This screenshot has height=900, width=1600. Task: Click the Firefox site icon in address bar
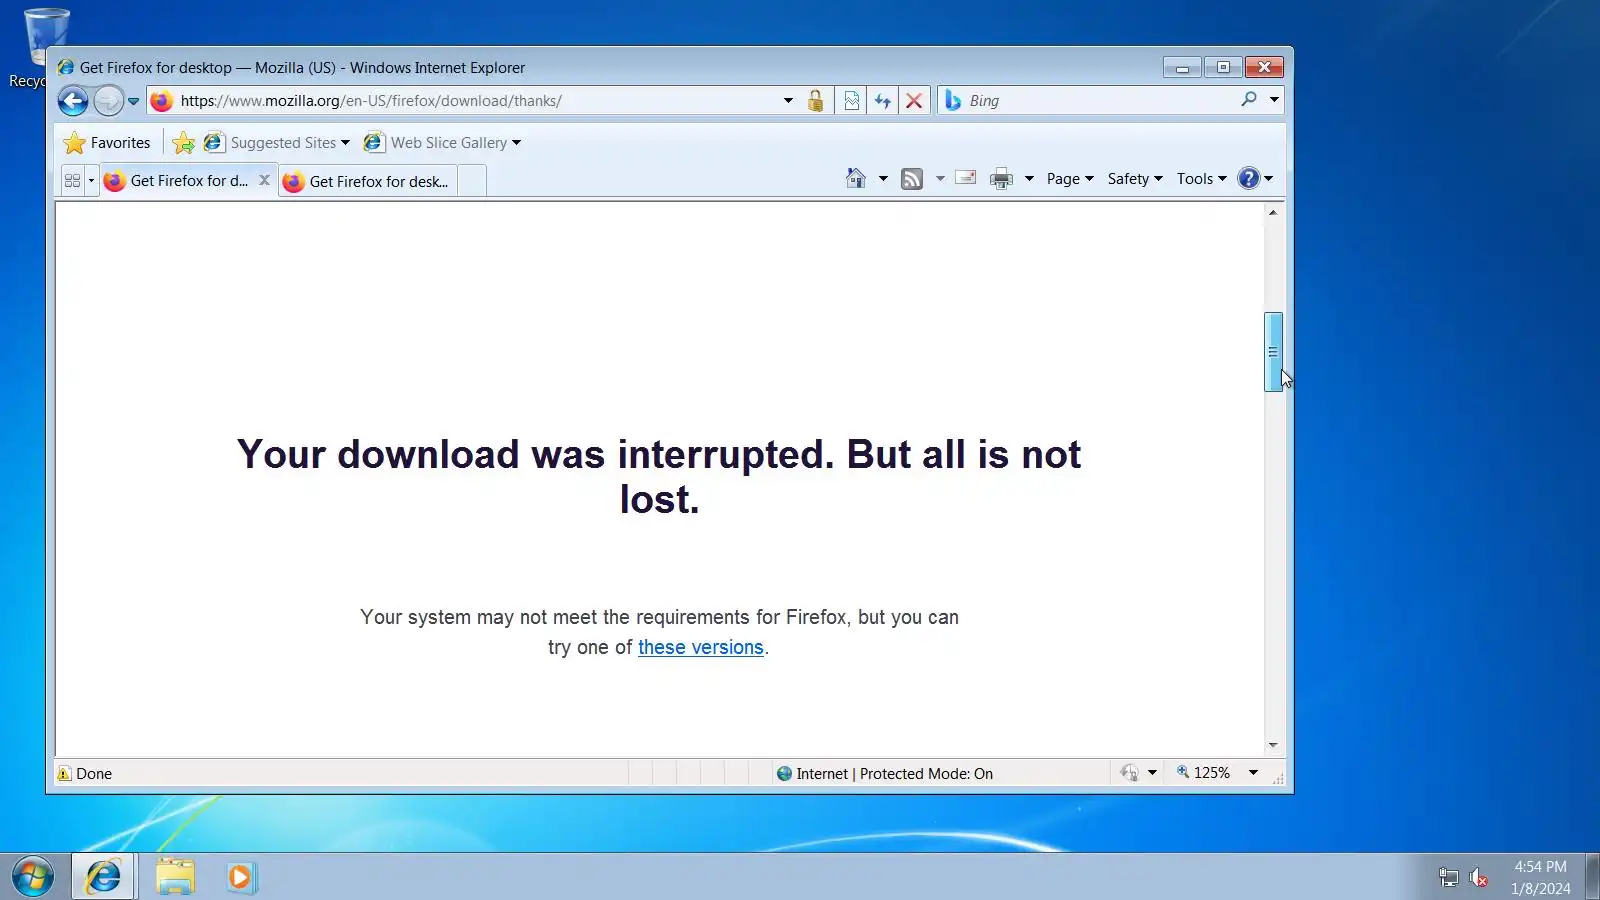(162, 101)
